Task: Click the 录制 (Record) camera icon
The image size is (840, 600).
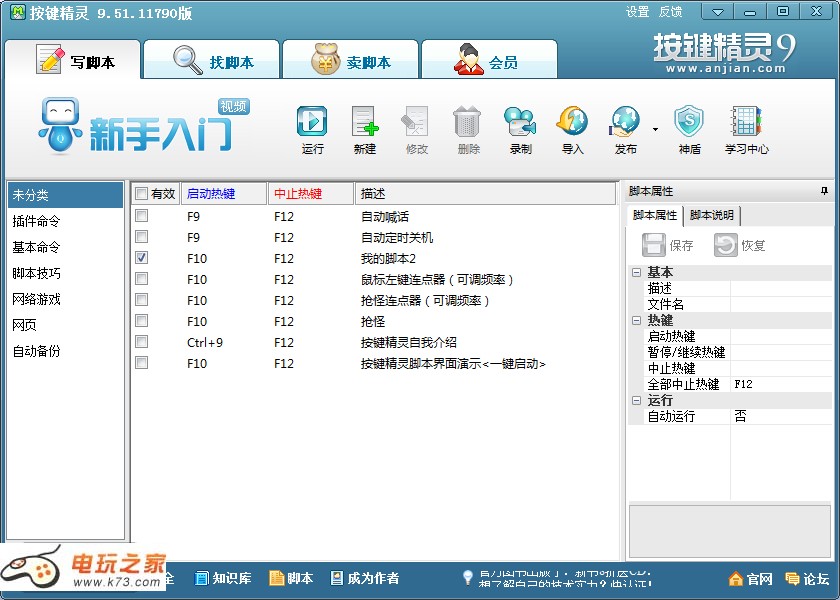Action: pos(520,123)
